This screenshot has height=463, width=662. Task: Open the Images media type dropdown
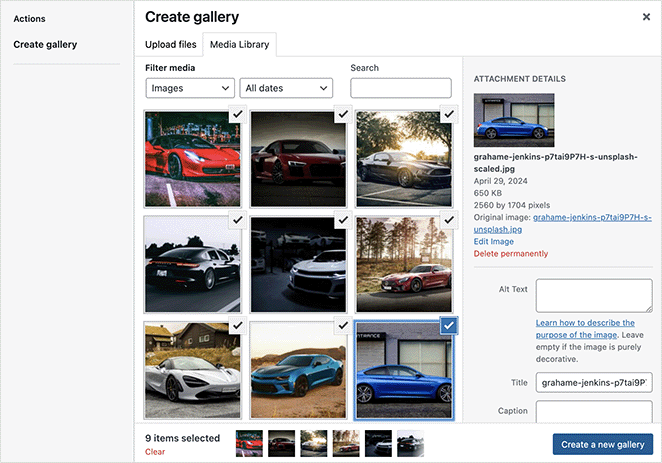tap(190, 88)
